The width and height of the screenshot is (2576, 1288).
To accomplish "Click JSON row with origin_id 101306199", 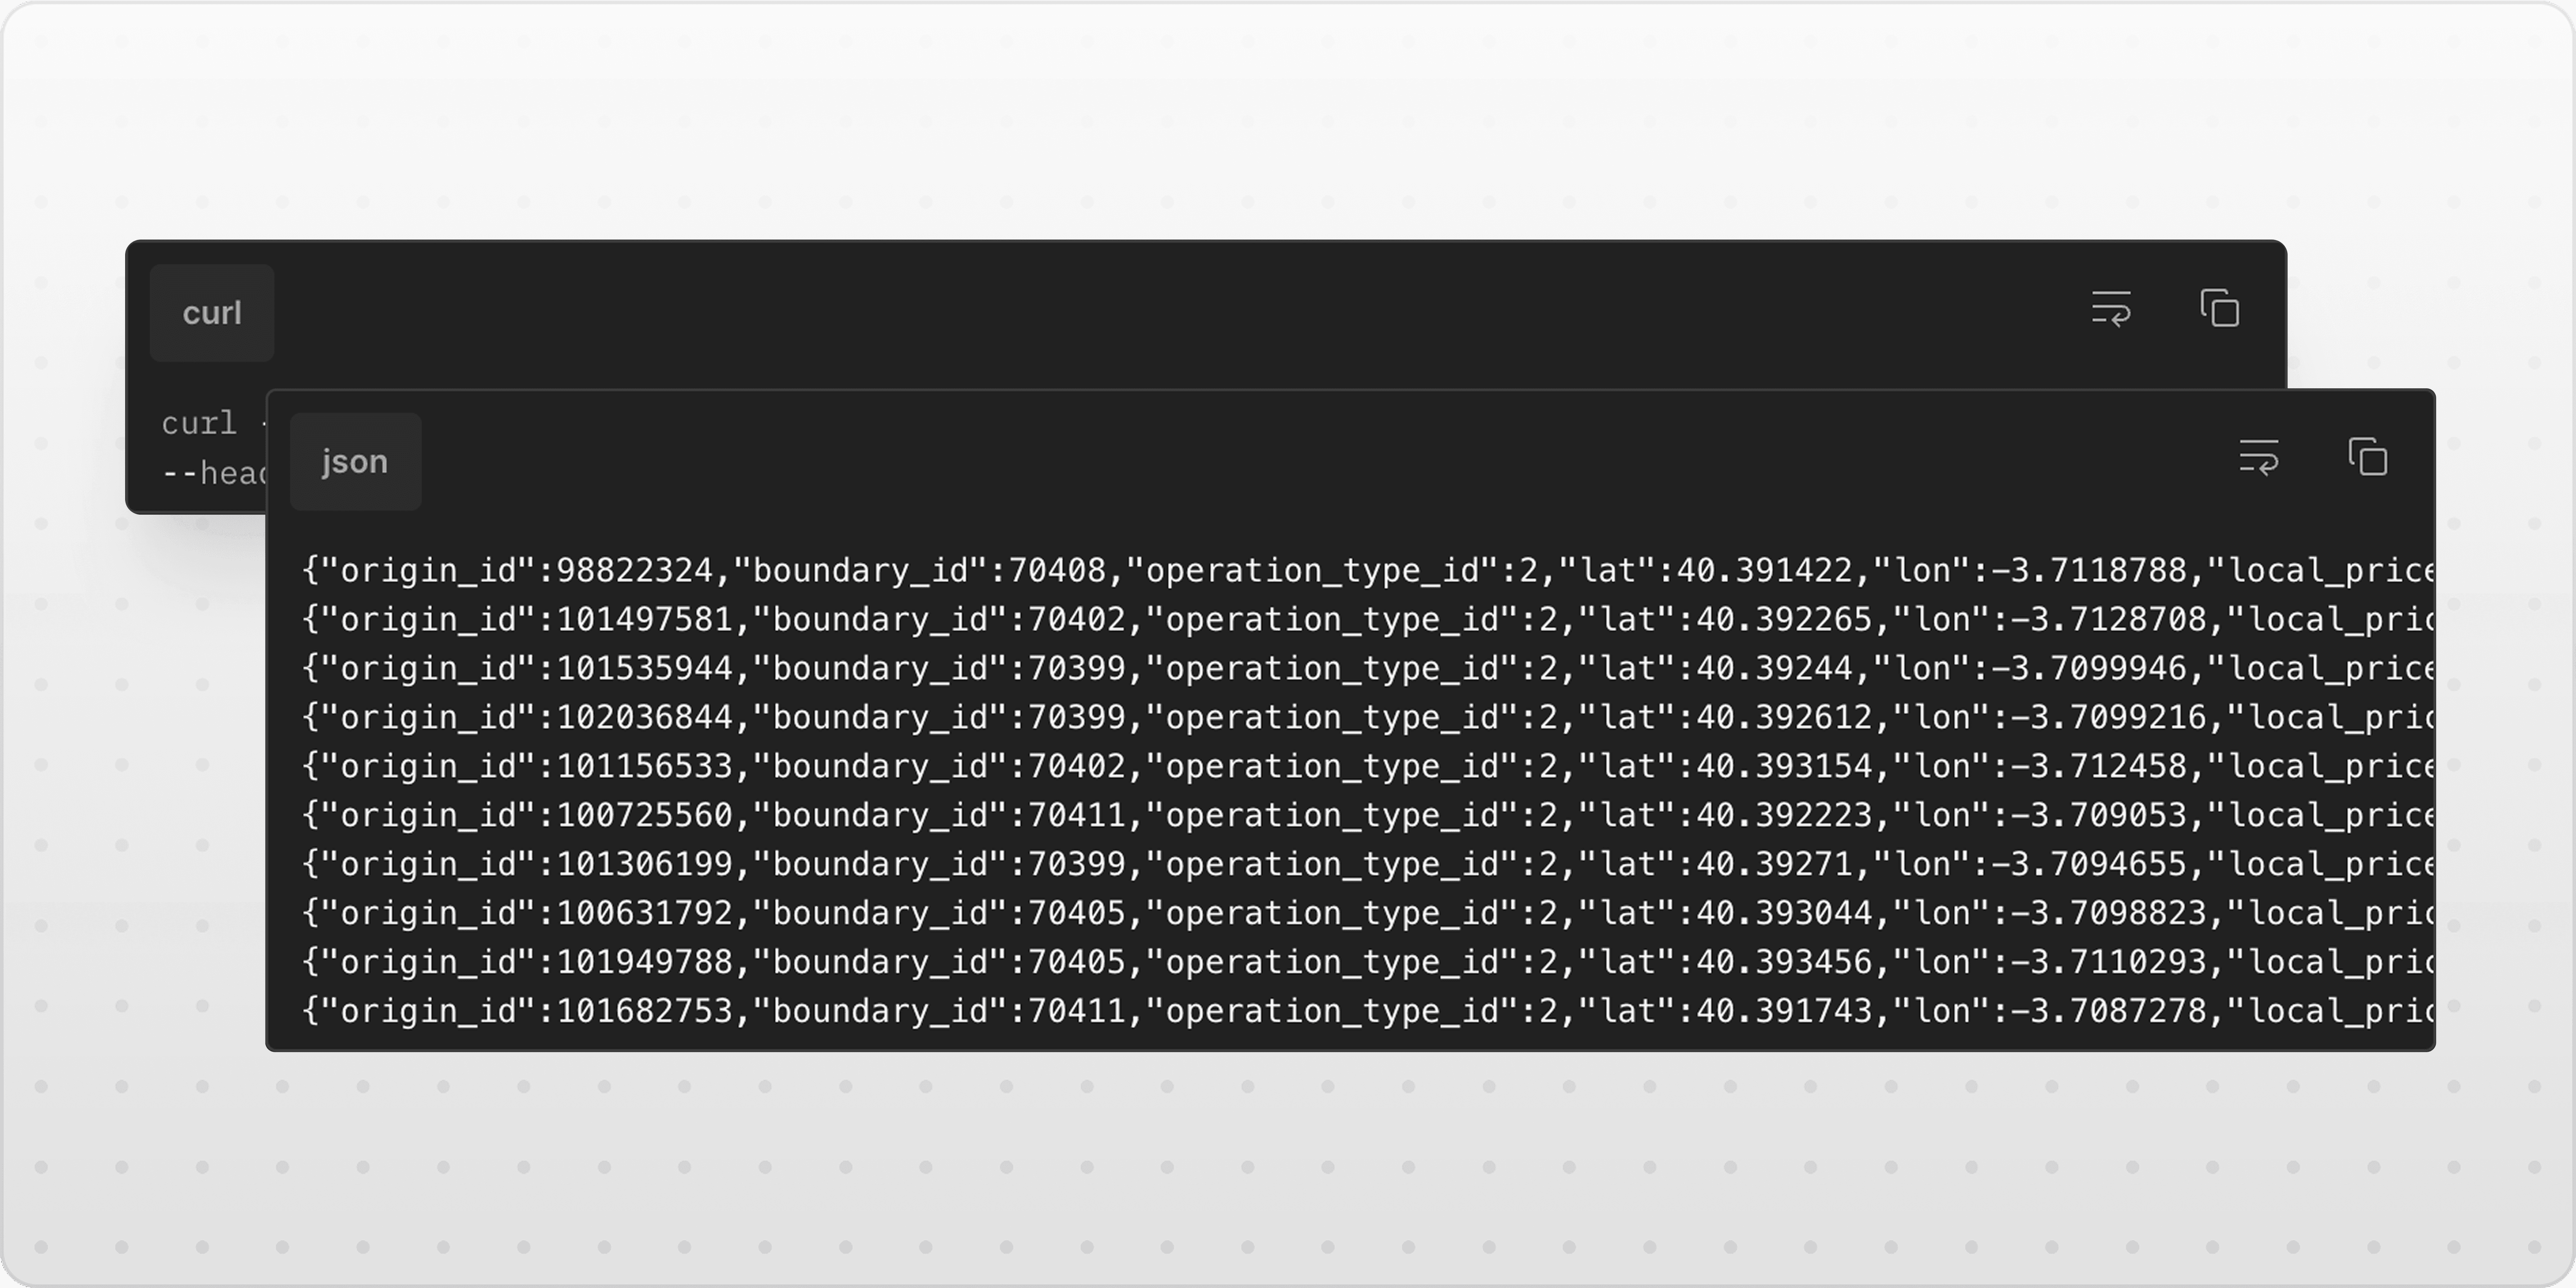I will pyautogui.click(x=1367, y=864).
